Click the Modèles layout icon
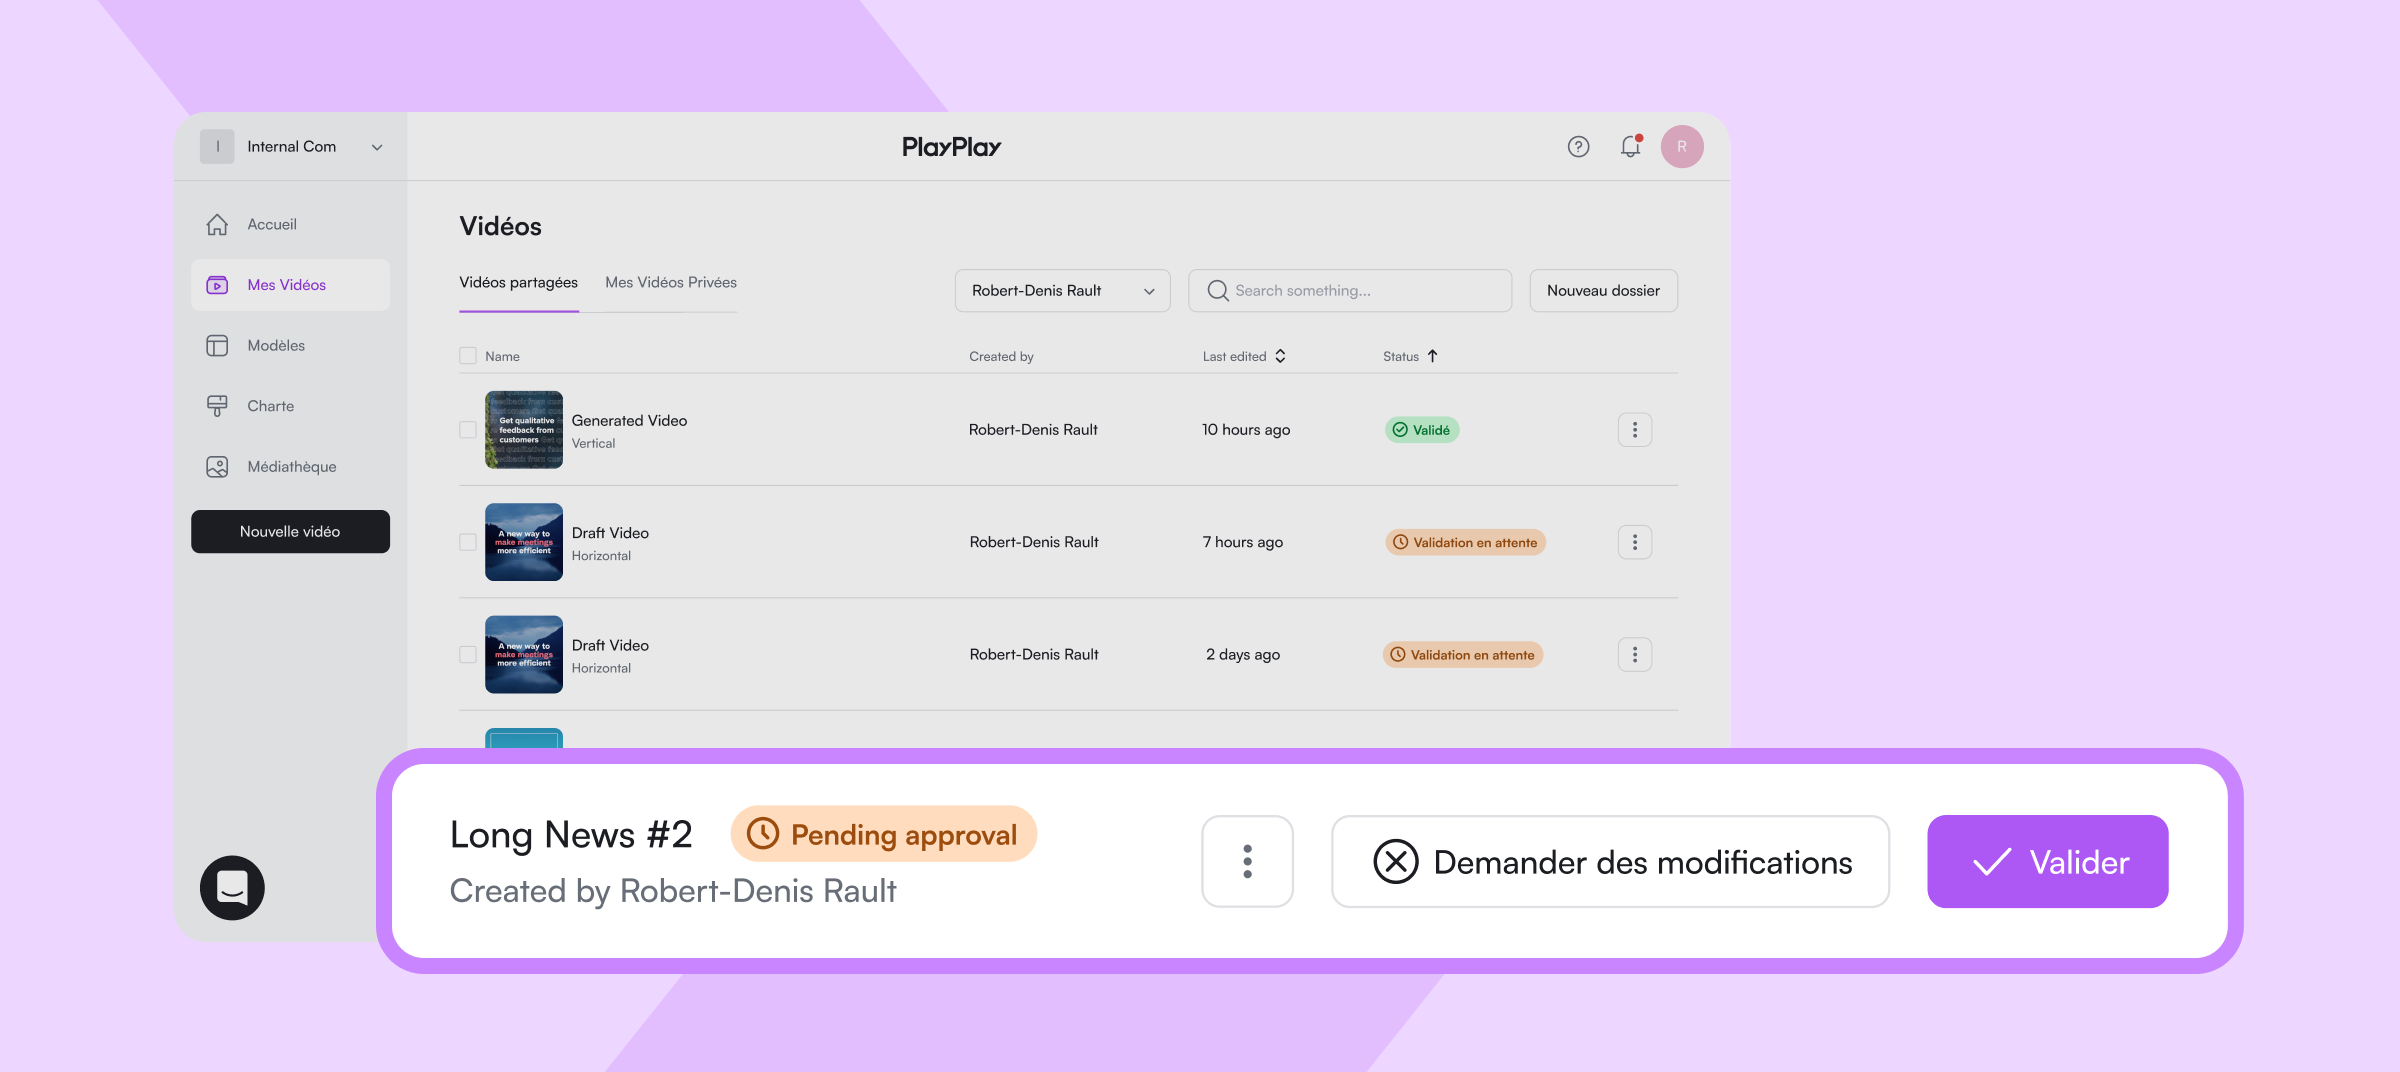Image resolution: width=2400 pixels, height=1072 pixels. (217, 346)
